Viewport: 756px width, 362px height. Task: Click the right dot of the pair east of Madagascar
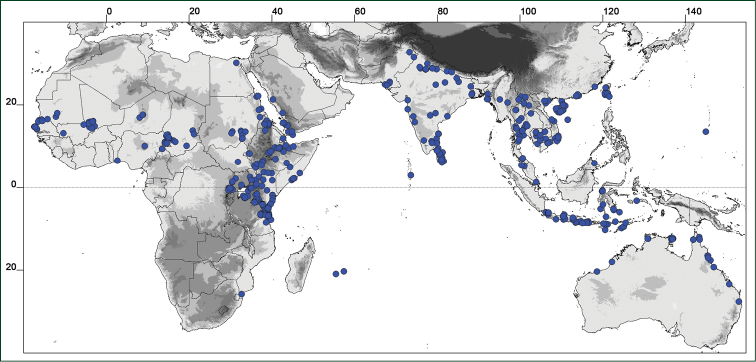[x=344, y=271]
